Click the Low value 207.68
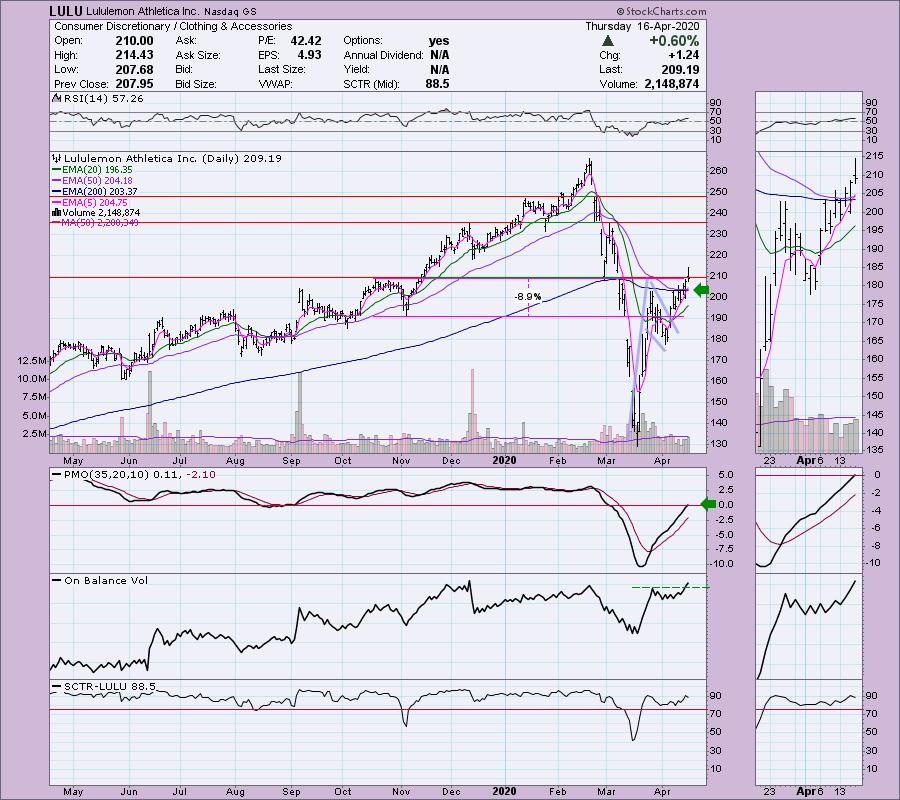The width and height of the screenshot is (900, 800). (x=134, y=69)
